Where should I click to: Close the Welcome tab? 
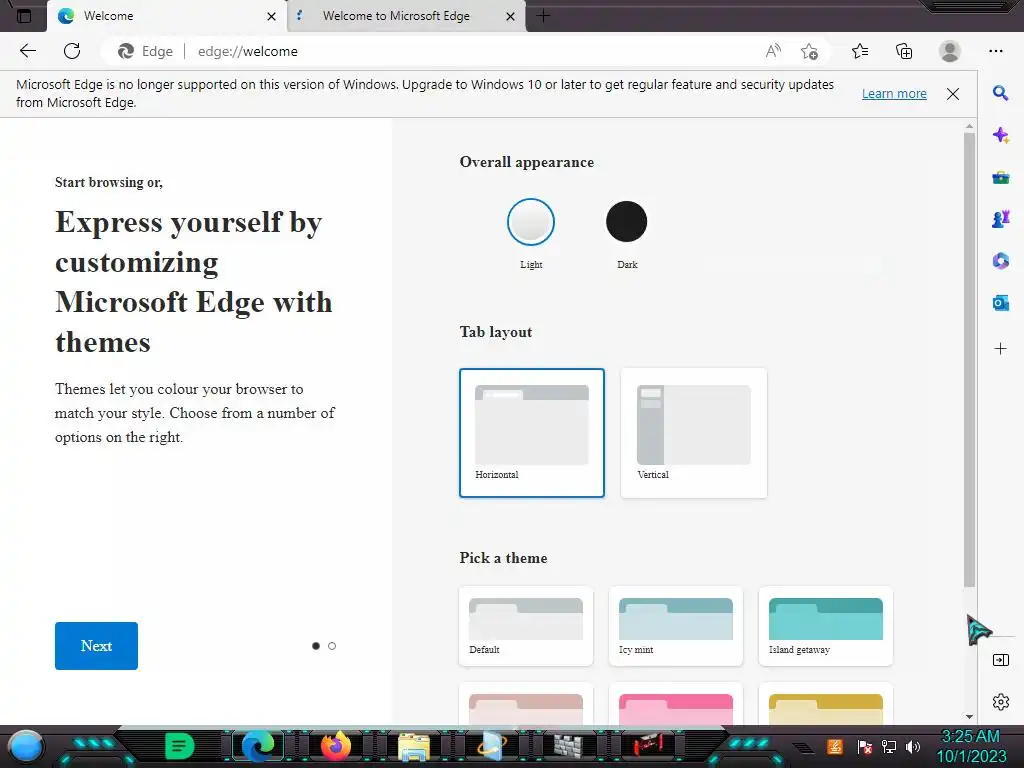[272, 16]
